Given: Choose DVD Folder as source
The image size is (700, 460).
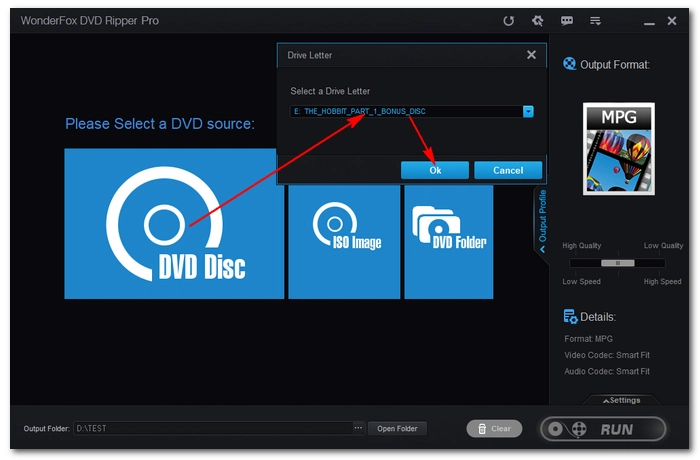Looking at the screenshot, I should pos(449,242).
